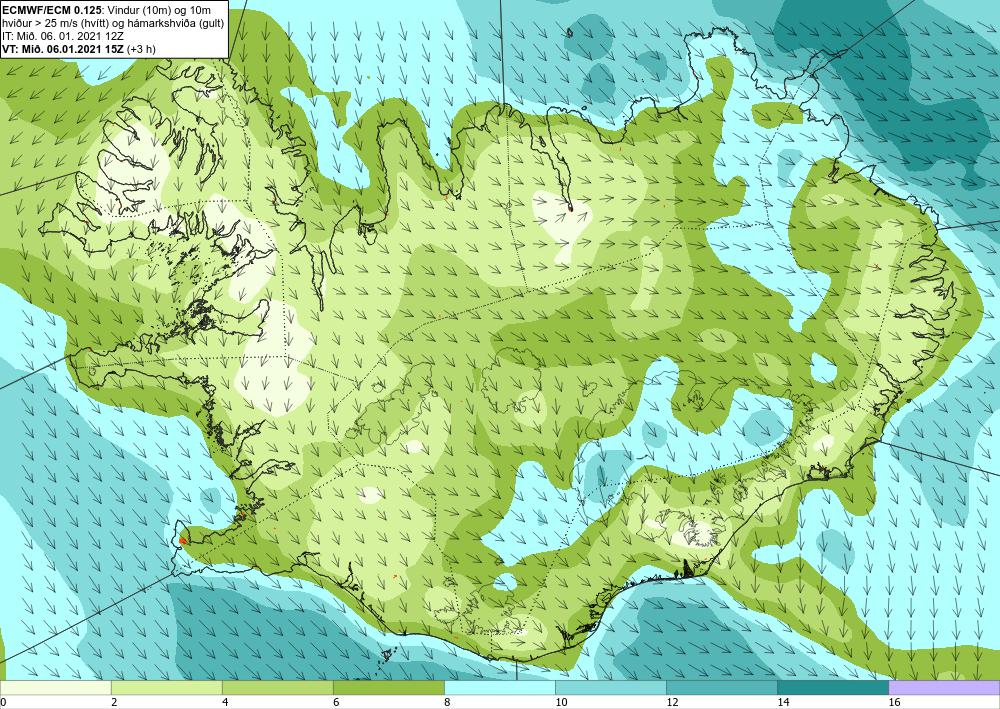Click the medium green 4–6 m/s legend swatch
Viewport: 1000px width, 709px height.
277,688
